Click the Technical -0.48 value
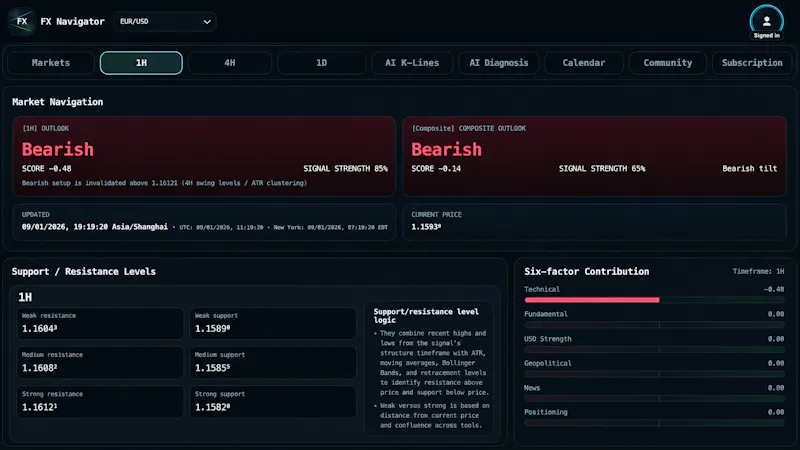 [x=774, y=289]
